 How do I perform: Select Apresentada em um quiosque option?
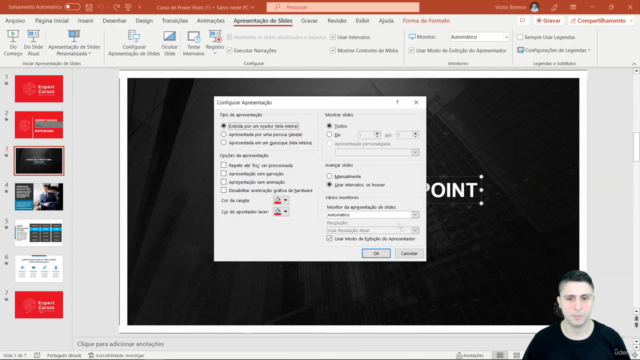pyautogui.click(x=224, y=143)
